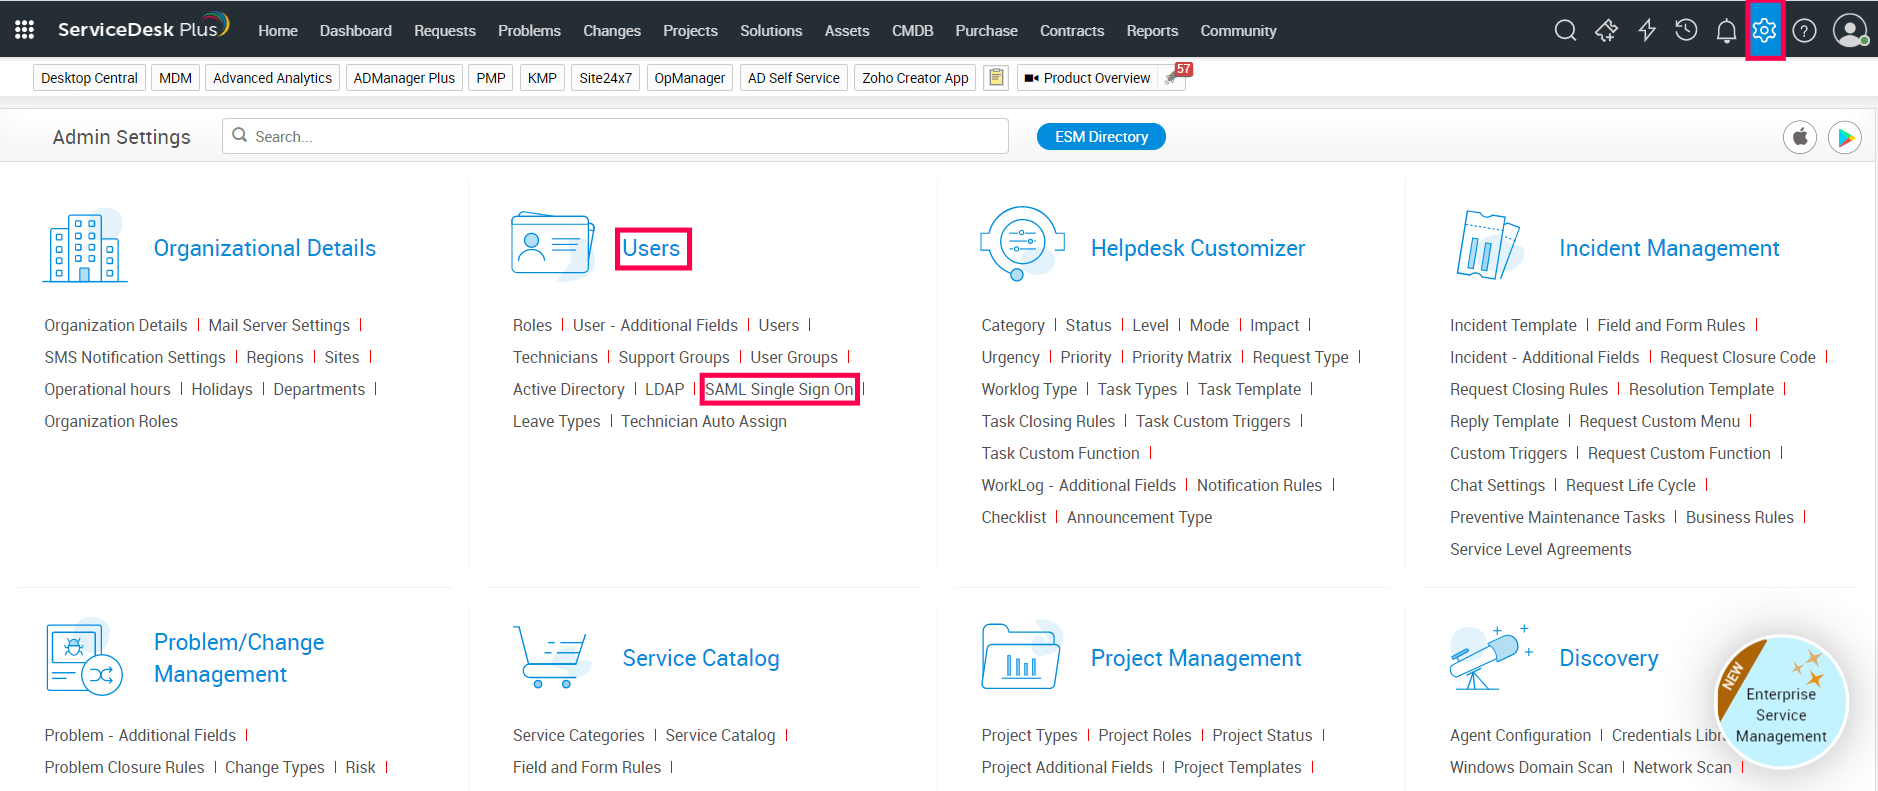Screen dimensions: 1878x791
Task: Click the admin settings gear icon
Action: point(1765,30)
